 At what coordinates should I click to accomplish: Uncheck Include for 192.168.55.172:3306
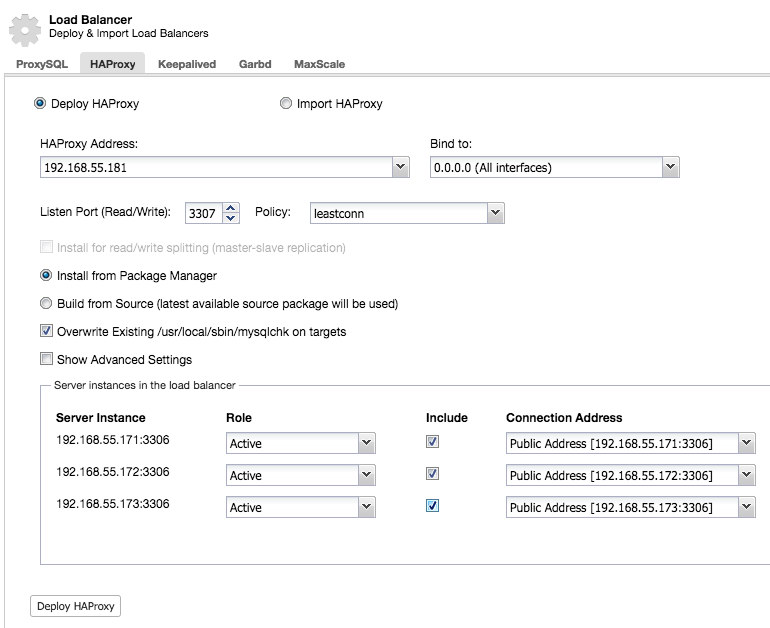432,473
